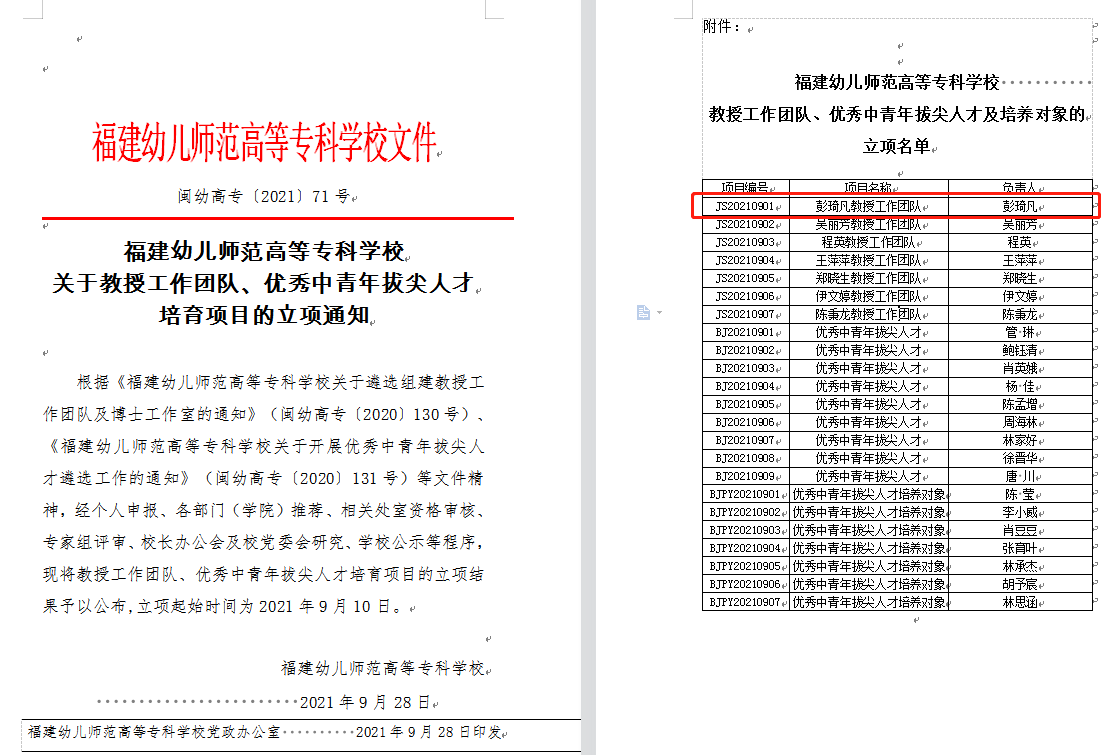Click the 负责人 cell '杨 佳'

coord(1020,386)
